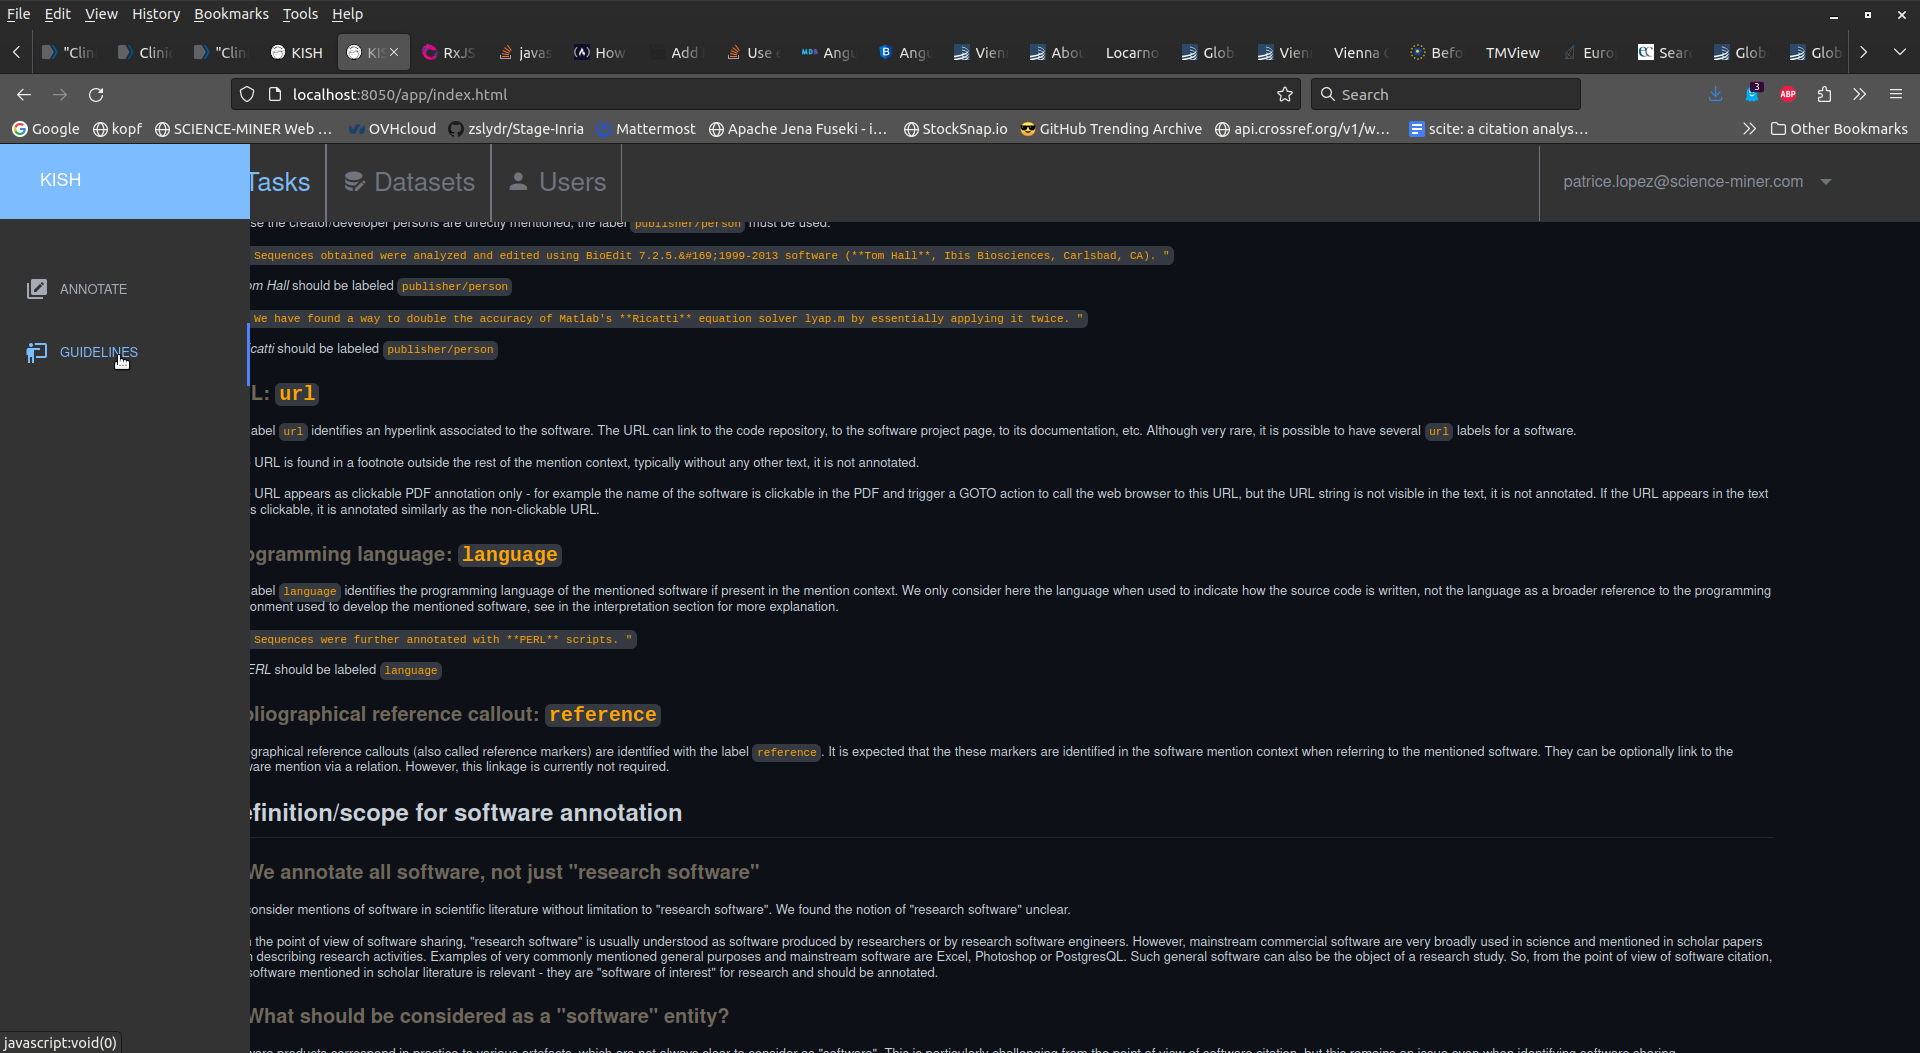Open scite citation analysis bookmark

click(1498, 129)
